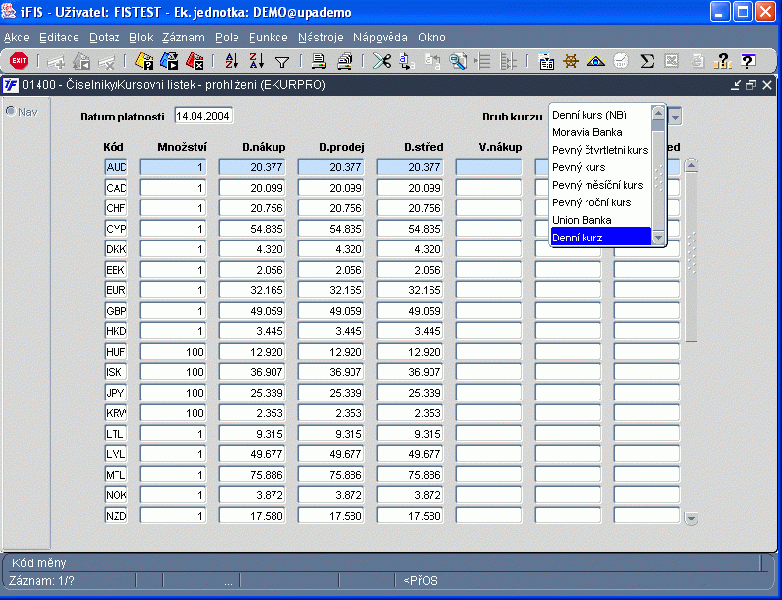Click the Datum platnosti date field
Viewport: 782px width, 600px height.
[203, 116]
